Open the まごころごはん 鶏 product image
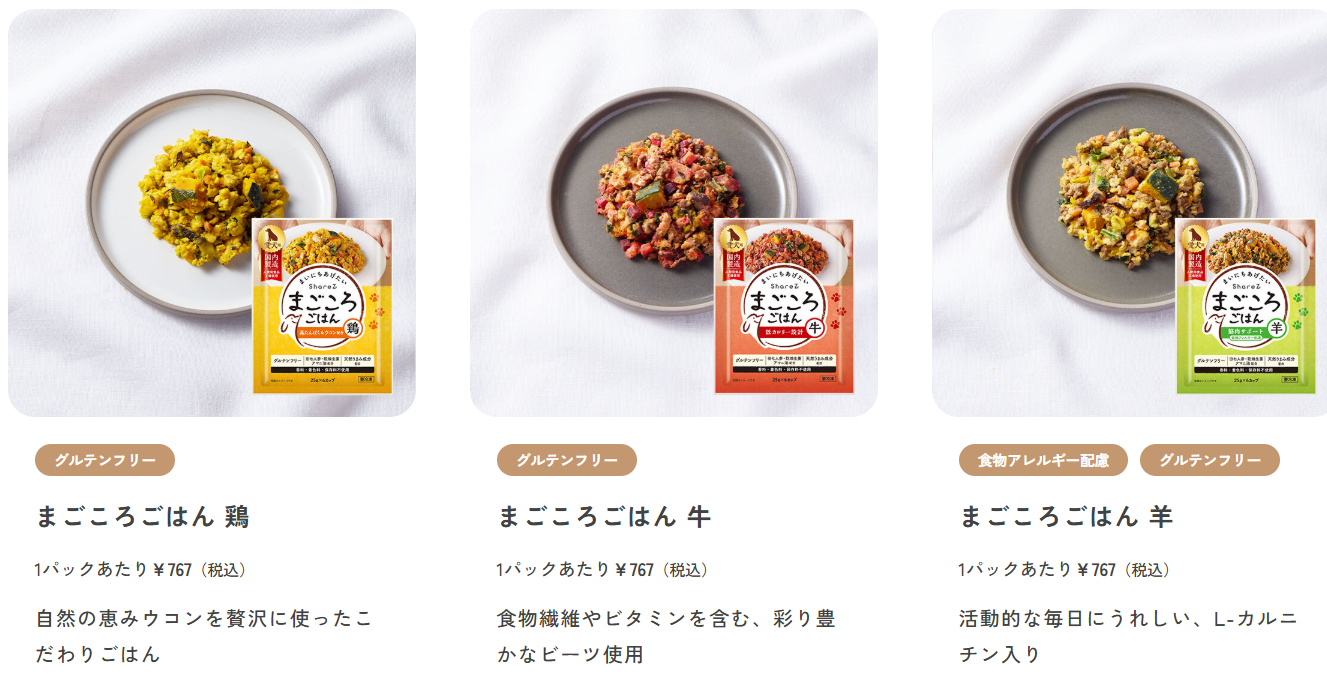This screenshot has height=679, width=1327. click(212, 213)
